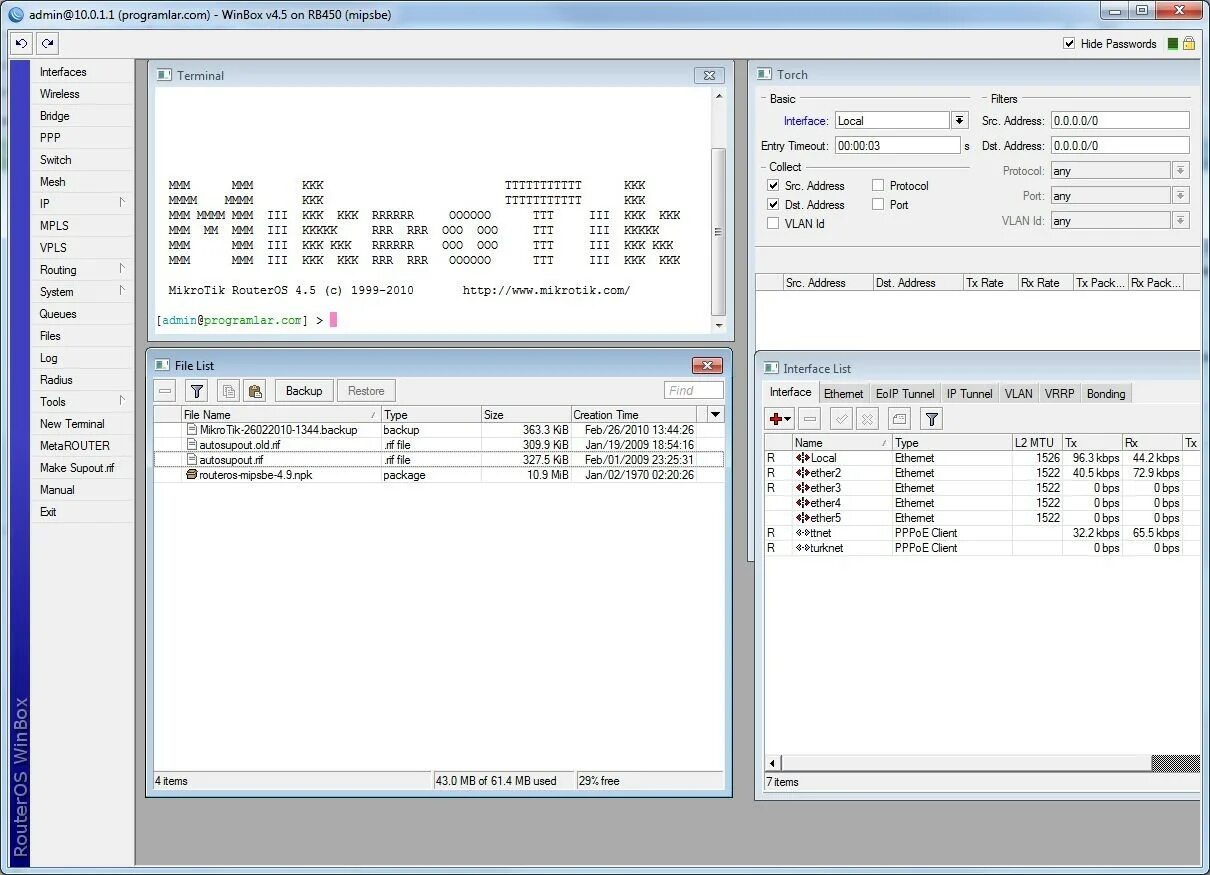This screenshot has width=1210, height=875.
Task: Open the VLAN Id filter dropdown in Torch
Action: [x=1181, y=220]
